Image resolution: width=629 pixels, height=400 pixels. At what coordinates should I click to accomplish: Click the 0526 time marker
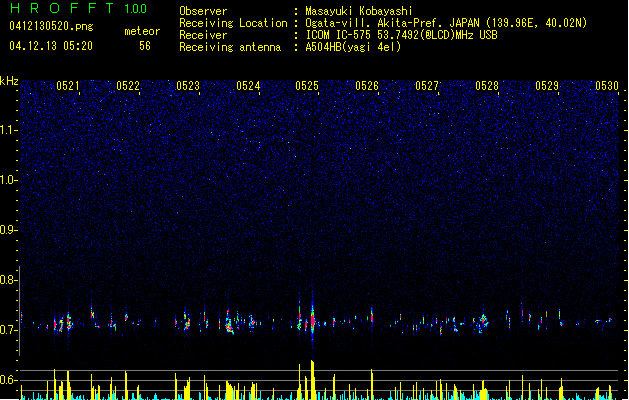[367, 86]
